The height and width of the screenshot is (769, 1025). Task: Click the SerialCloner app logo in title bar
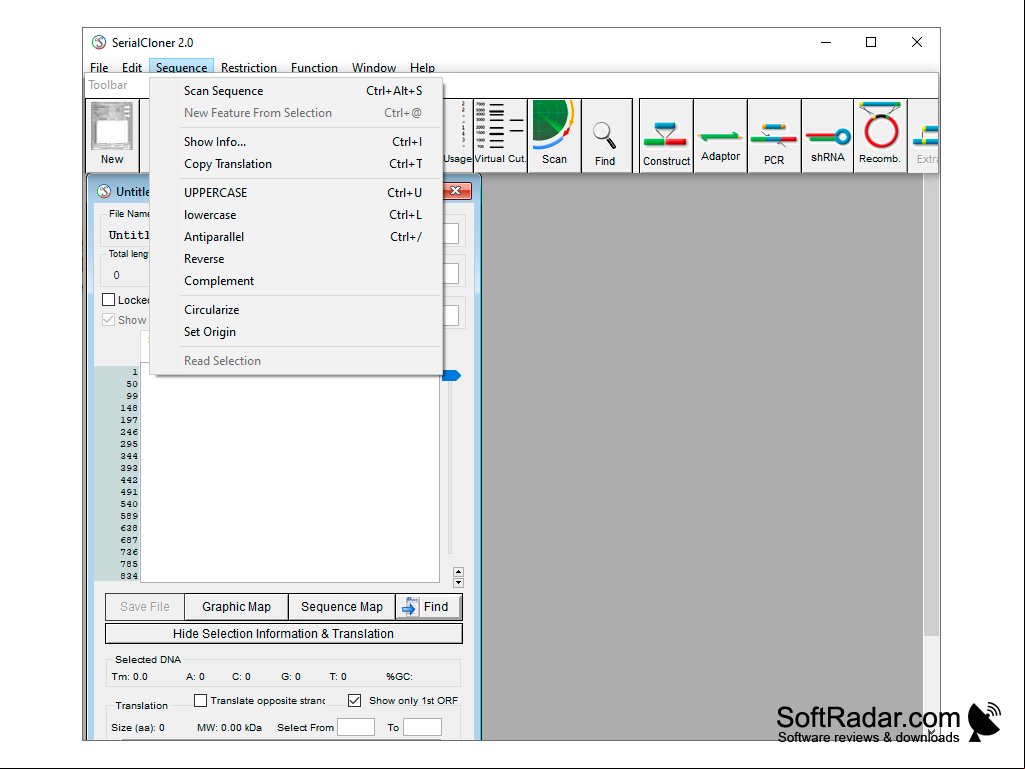99,43
